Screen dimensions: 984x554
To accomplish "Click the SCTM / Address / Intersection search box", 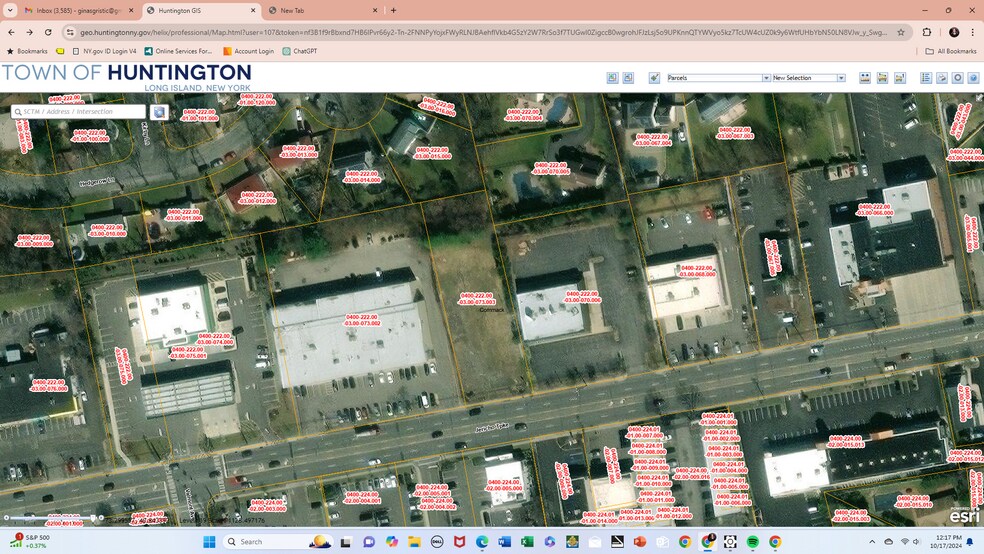I will pyautogui.click(x=82, y=112).
